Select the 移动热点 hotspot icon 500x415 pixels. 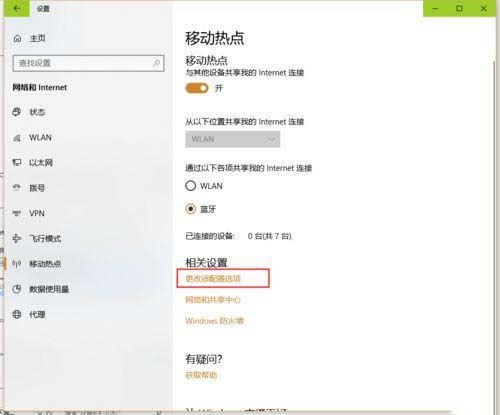tap(17, 264)
